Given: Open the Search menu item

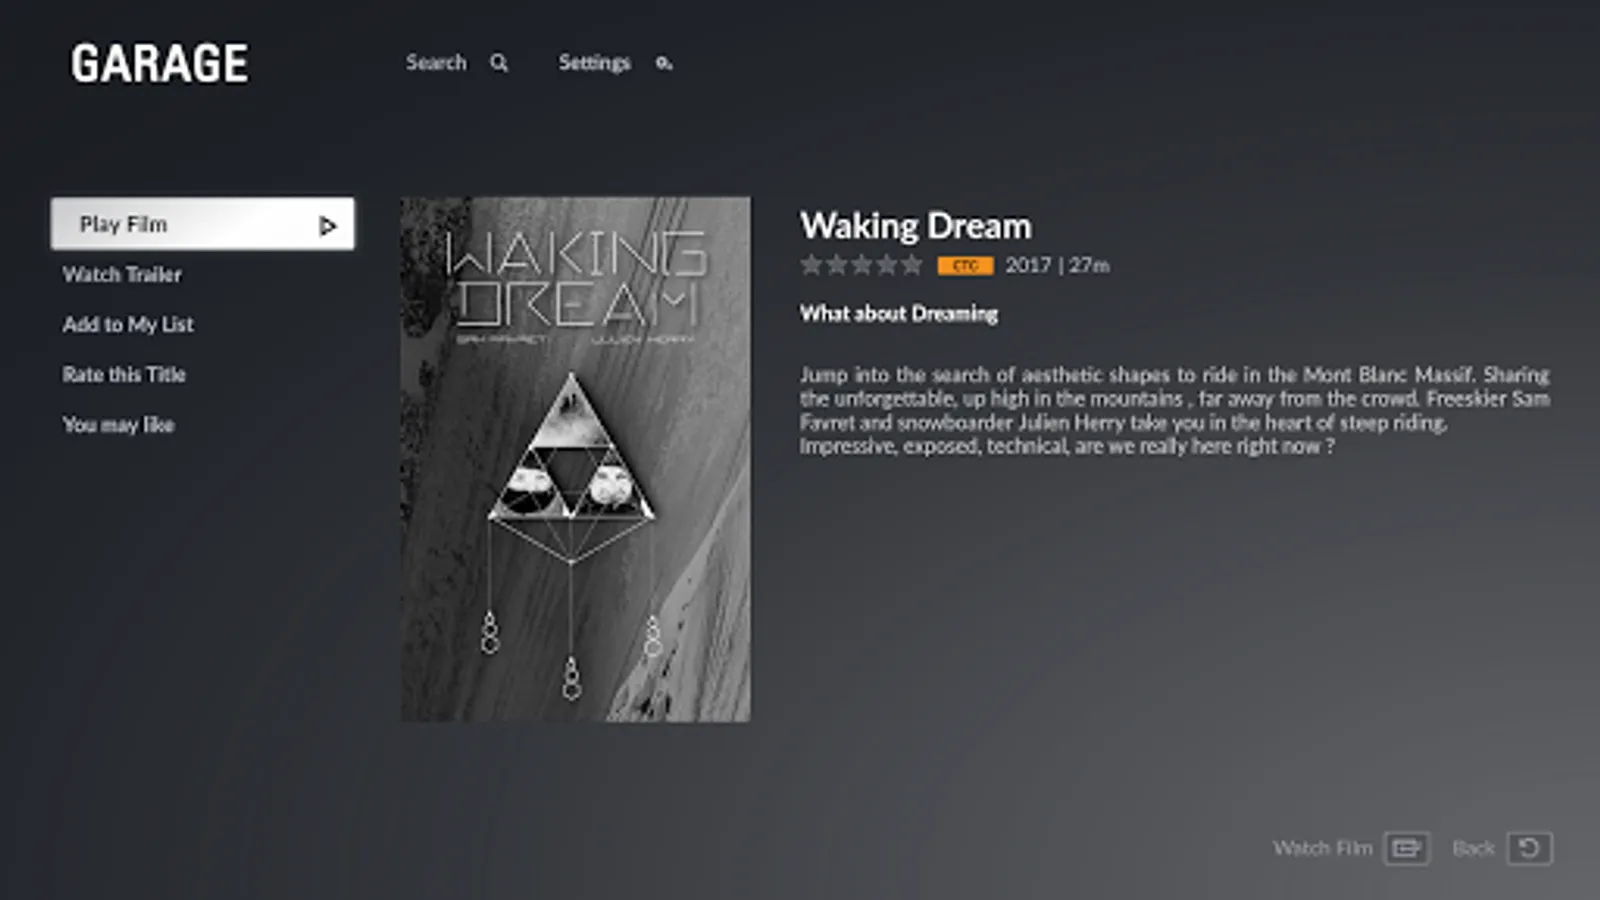Looking at the screenshot, I should pyautogui.click(x=436, y=63).
